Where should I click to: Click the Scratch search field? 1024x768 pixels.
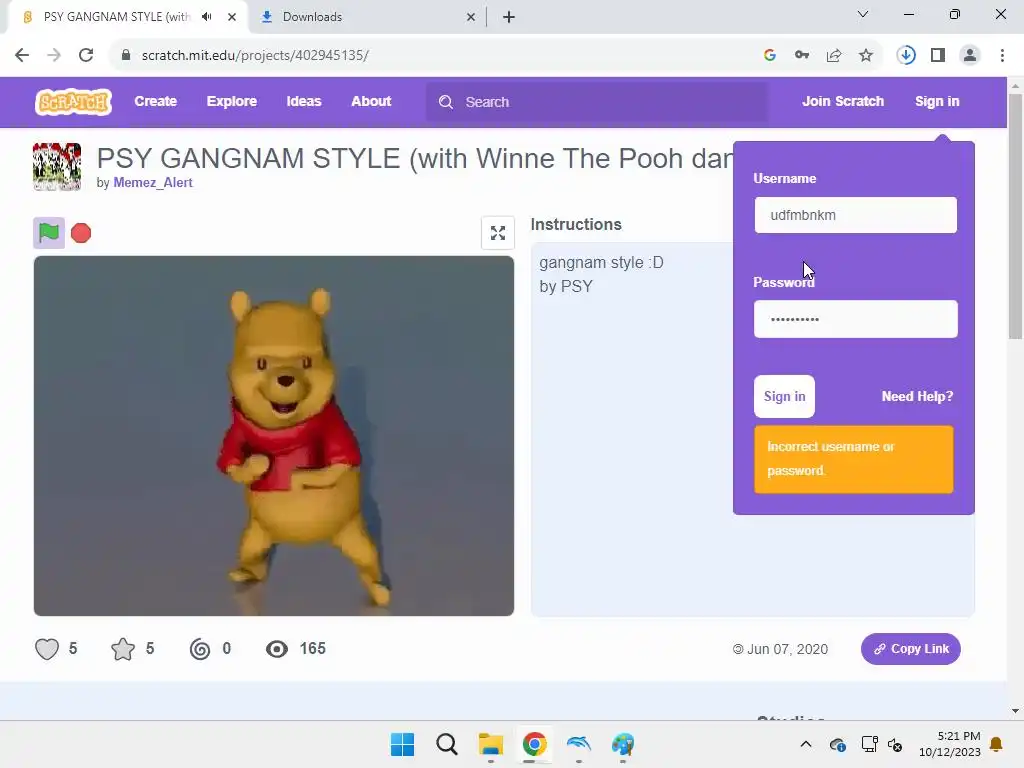pos(597,102)
